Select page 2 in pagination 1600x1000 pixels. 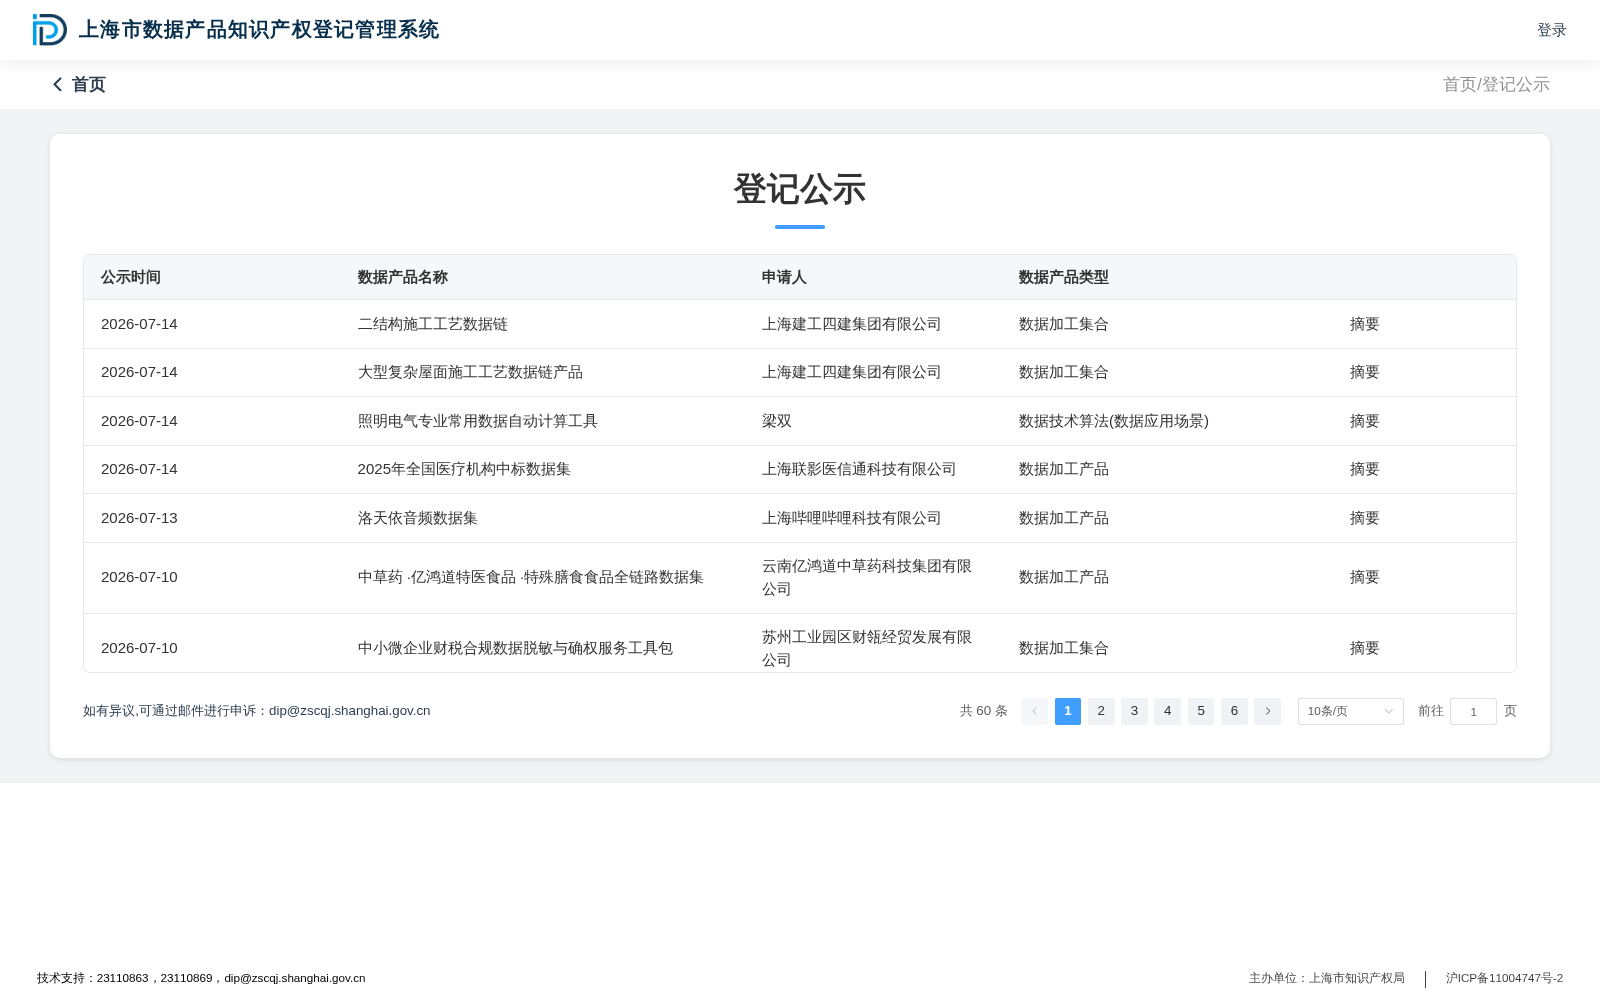tap(1101, 711)
